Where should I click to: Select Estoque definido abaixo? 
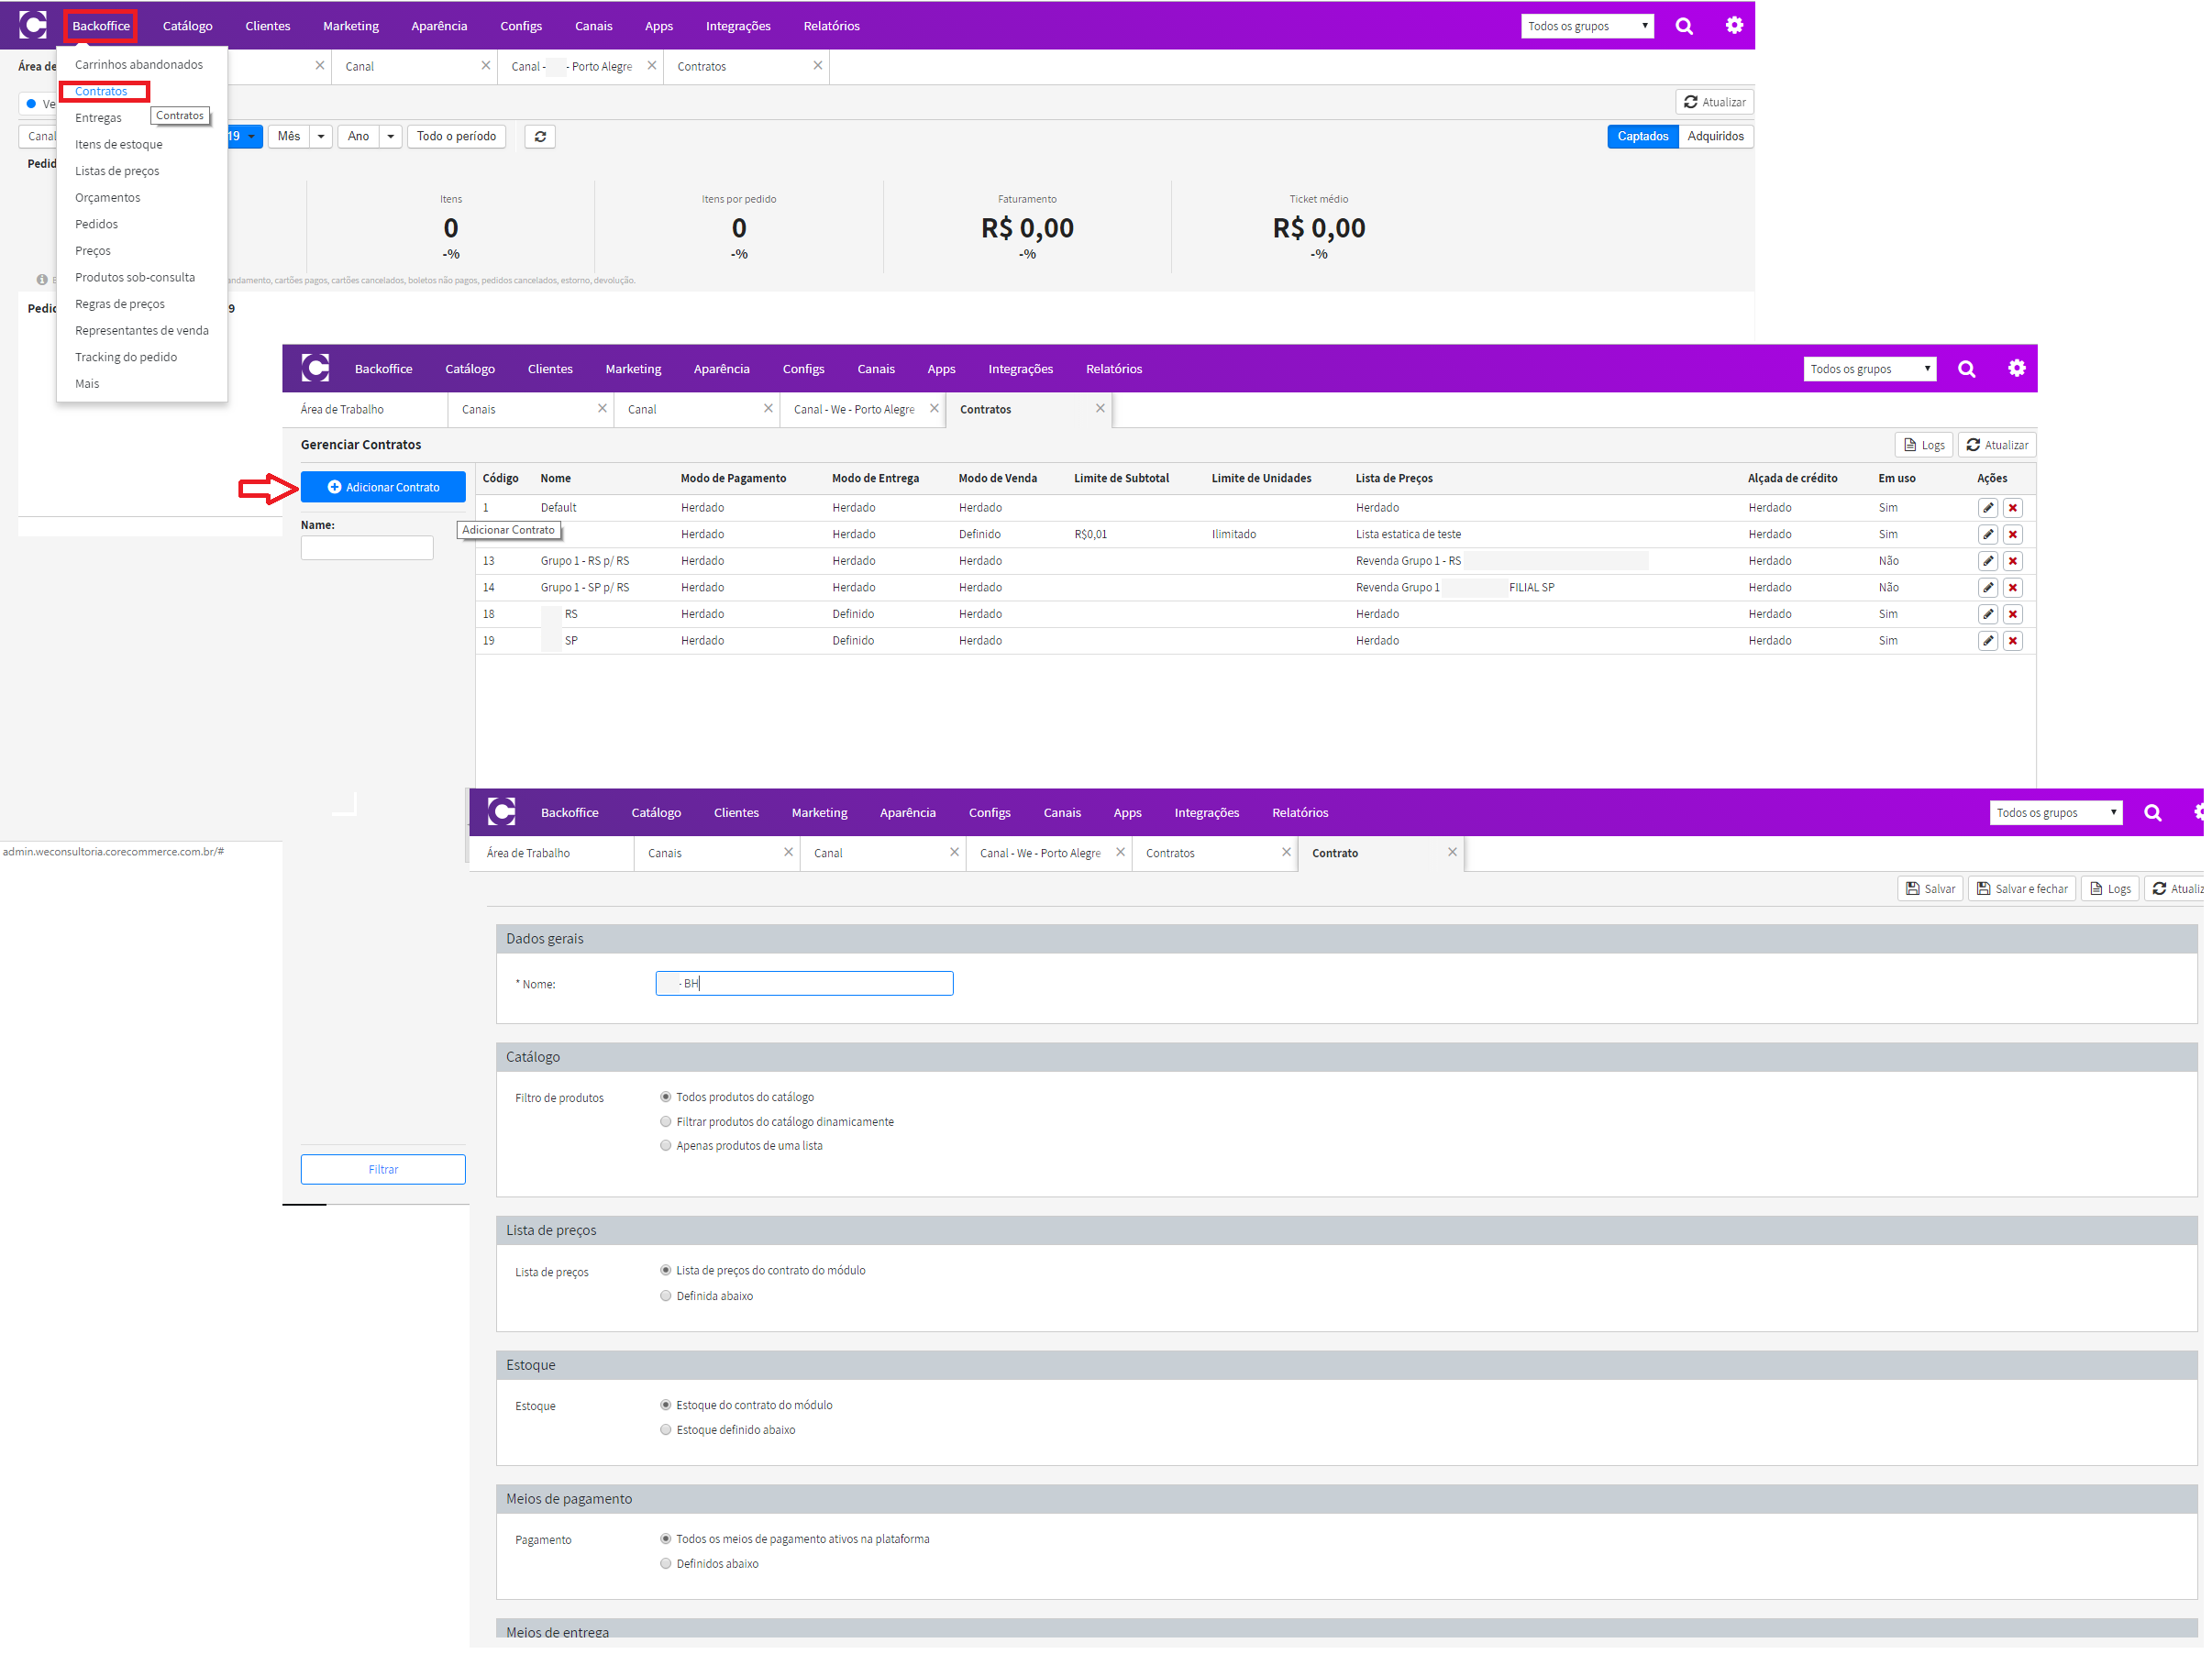click(666, 1431)
